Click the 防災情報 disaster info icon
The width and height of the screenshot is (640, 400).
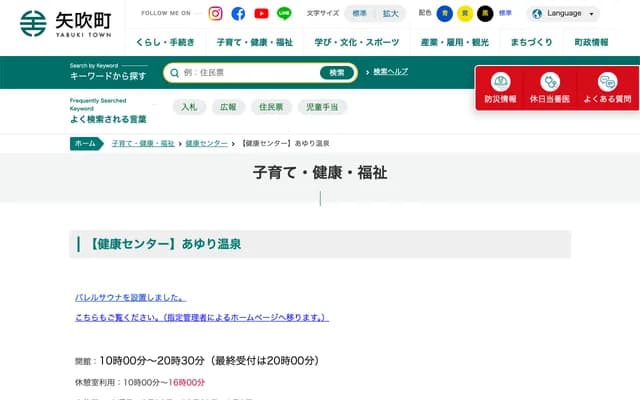(x=500, y=87)
